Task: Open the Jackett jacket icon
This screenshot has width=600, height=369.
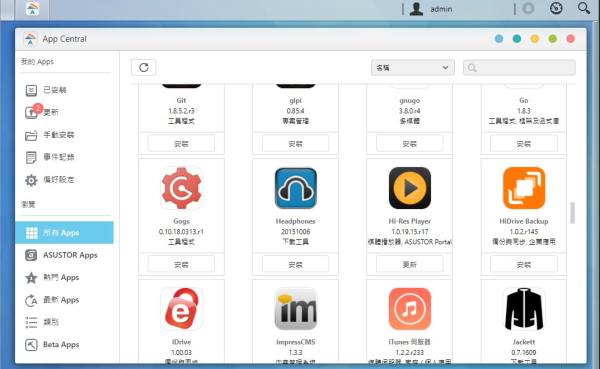Action: 523,309
